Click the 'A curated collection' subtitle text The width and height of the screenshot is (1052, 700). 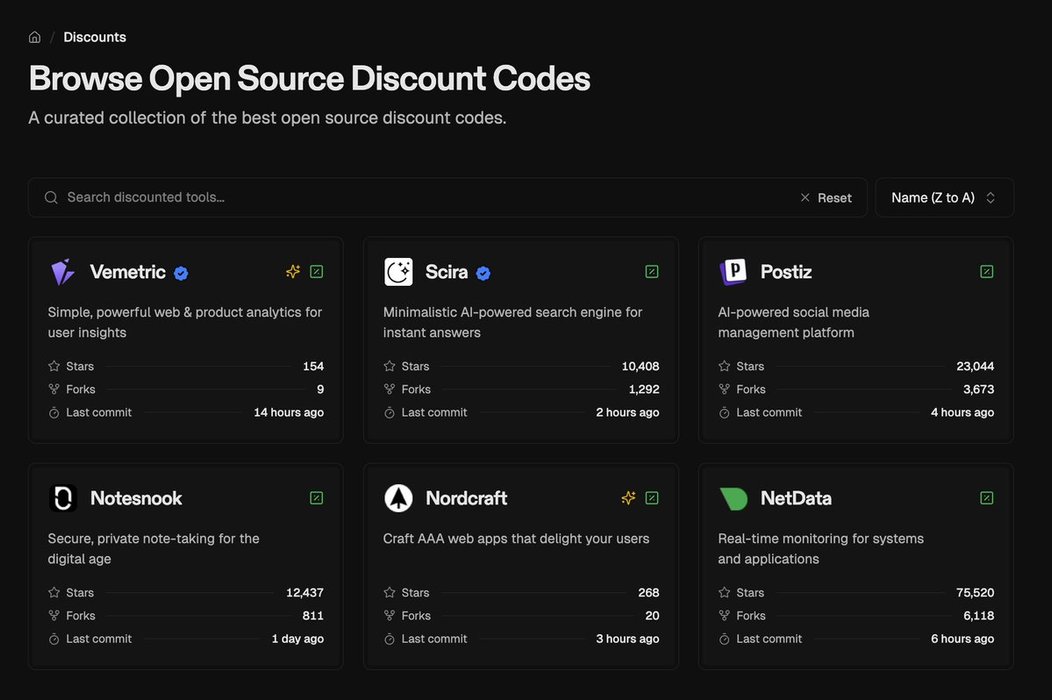pyautogui.click(x=267, y=117)
